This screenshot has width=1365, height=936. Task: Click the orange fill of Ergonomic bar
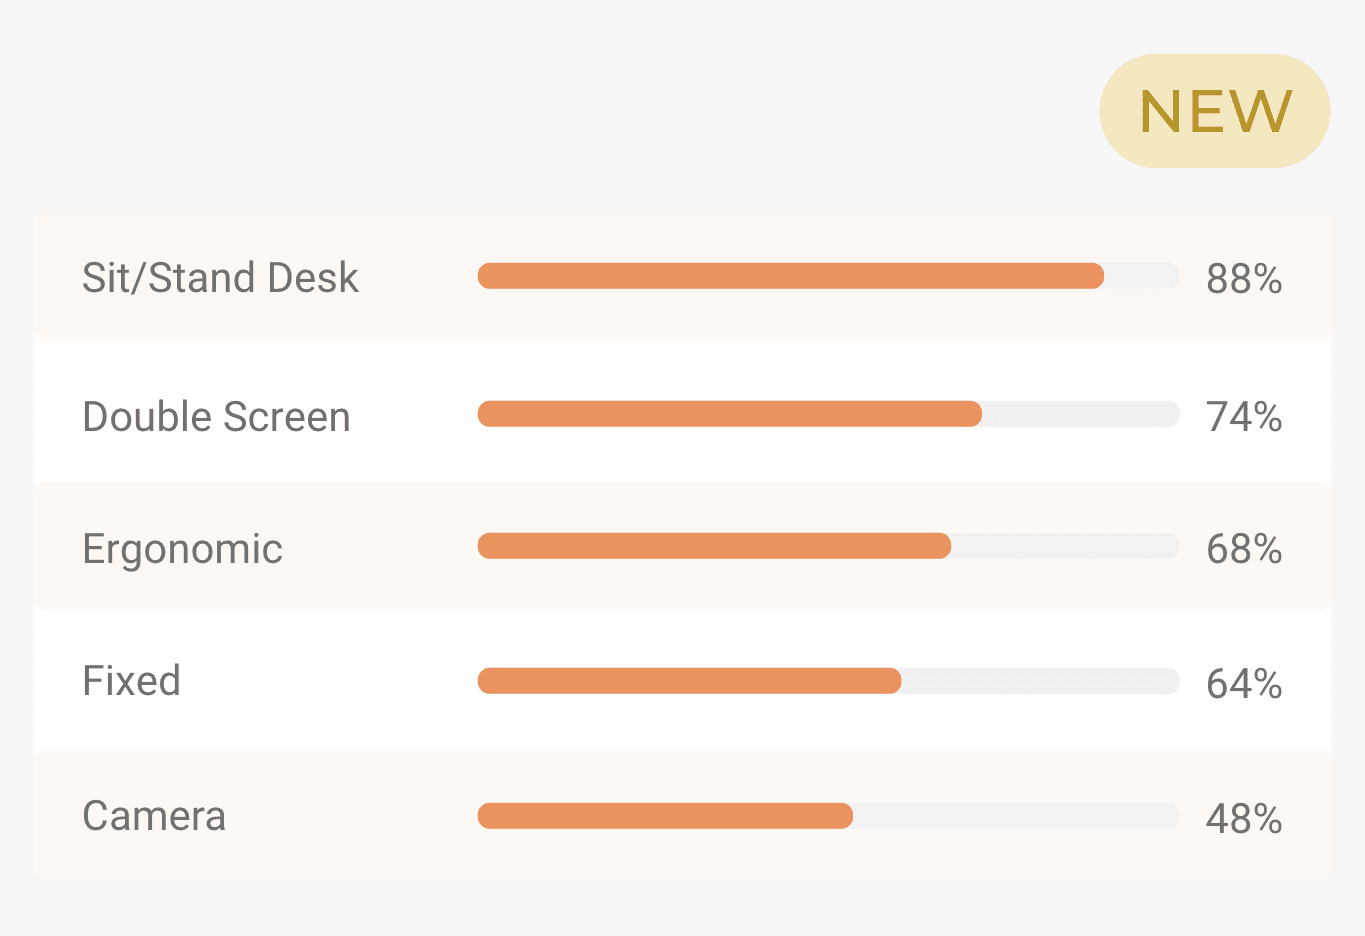coord(714,546)
